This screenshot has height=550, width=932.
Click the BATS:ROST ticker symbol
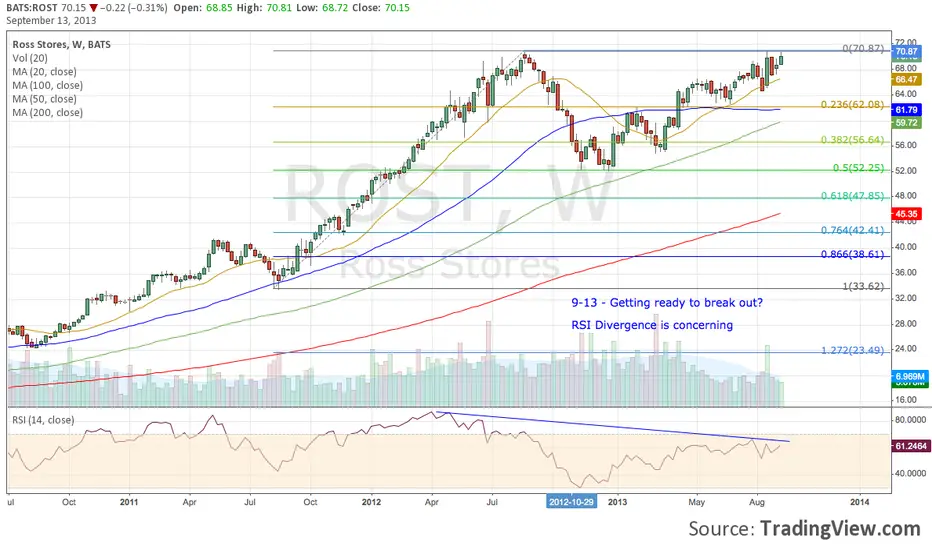32,8
